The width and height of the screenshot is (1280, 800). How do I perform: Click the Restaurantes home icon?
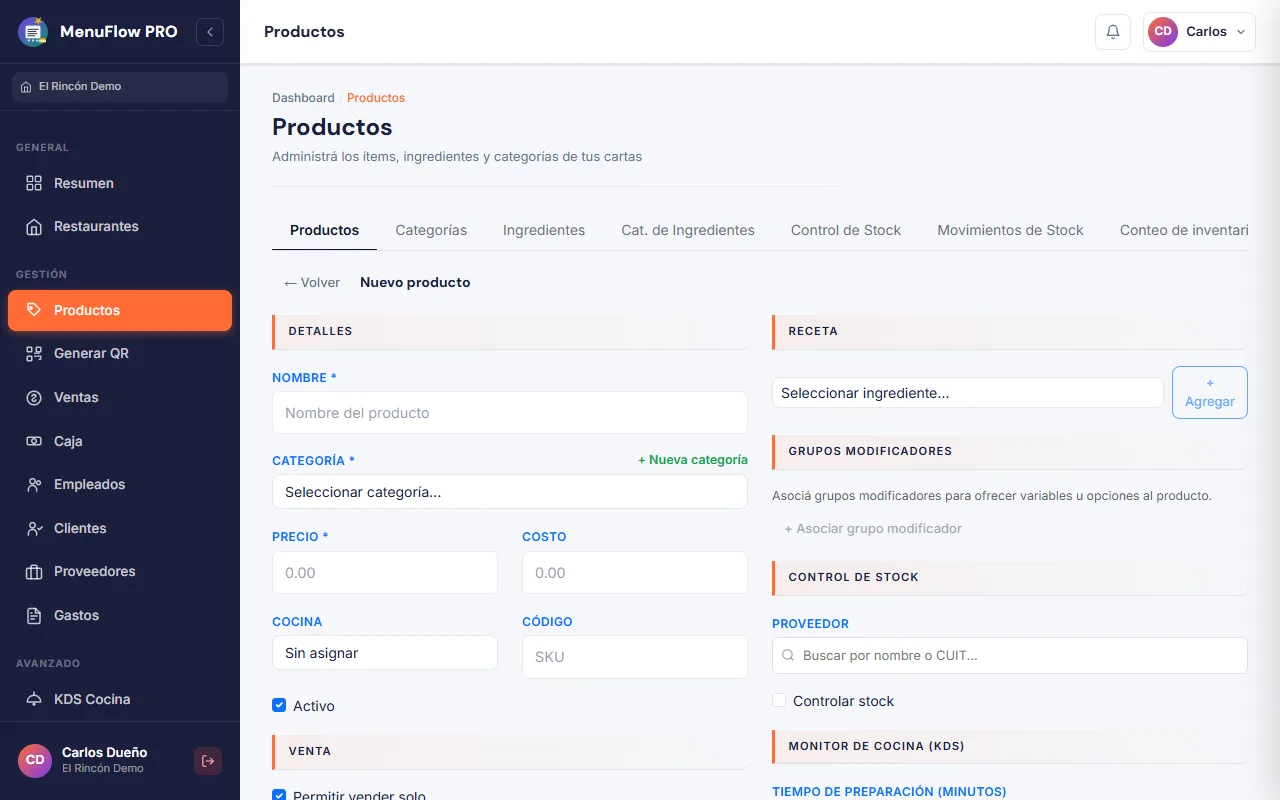[34, 227]
